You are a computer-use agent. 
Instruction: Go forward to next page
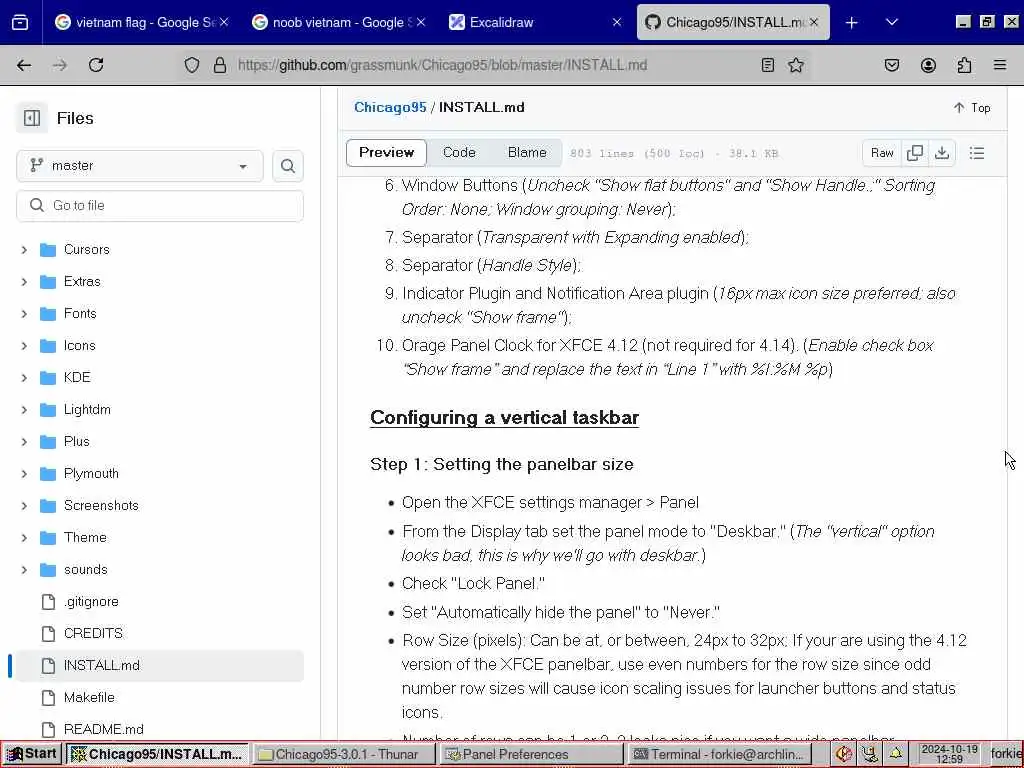[x=60, y=65]
